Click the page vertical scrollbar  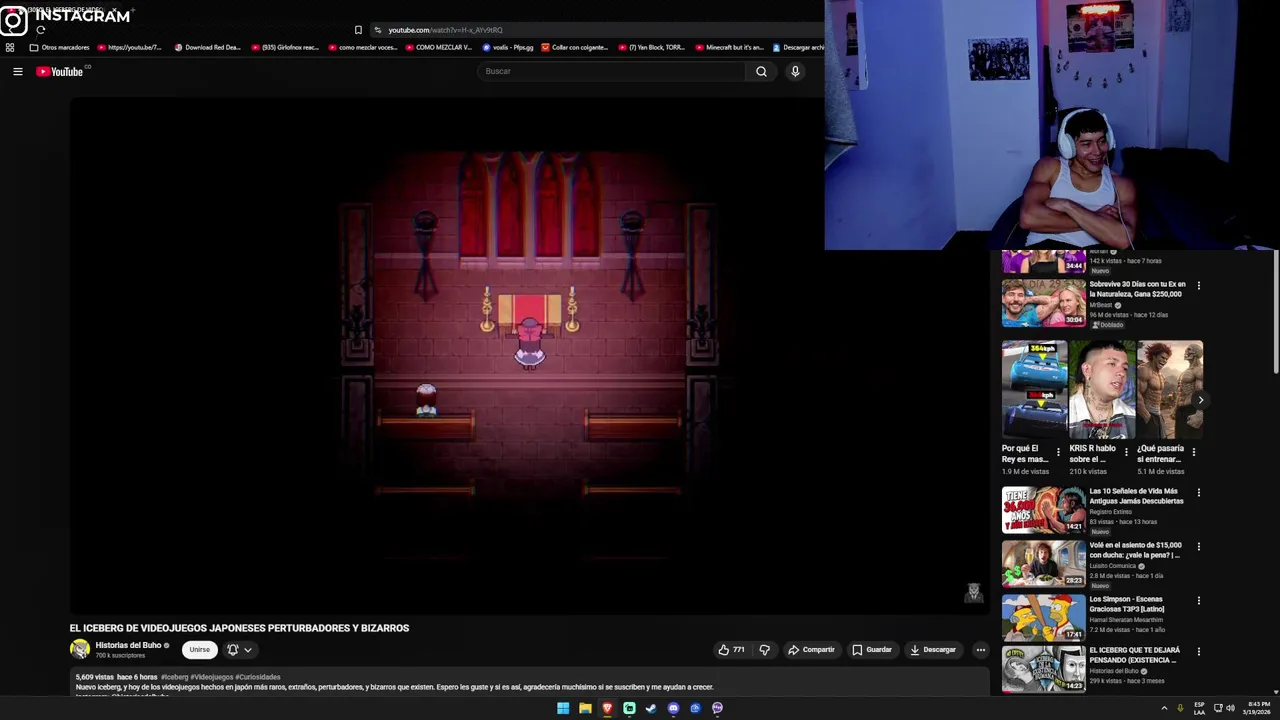pyautogui.click(x=1276, y=312)
